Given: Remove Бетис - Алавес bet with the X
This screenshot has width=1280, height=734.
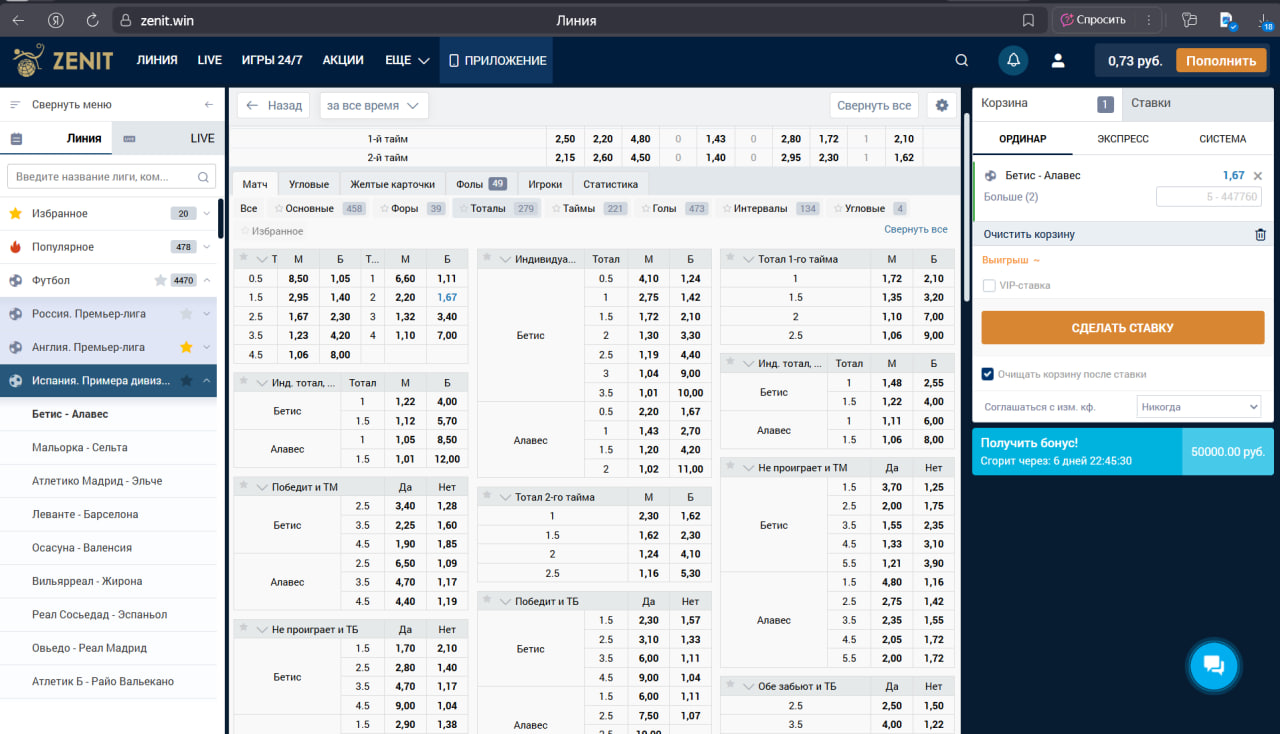Looking at the screenshot, I should pyautogui.click(x=1258, y=176).
